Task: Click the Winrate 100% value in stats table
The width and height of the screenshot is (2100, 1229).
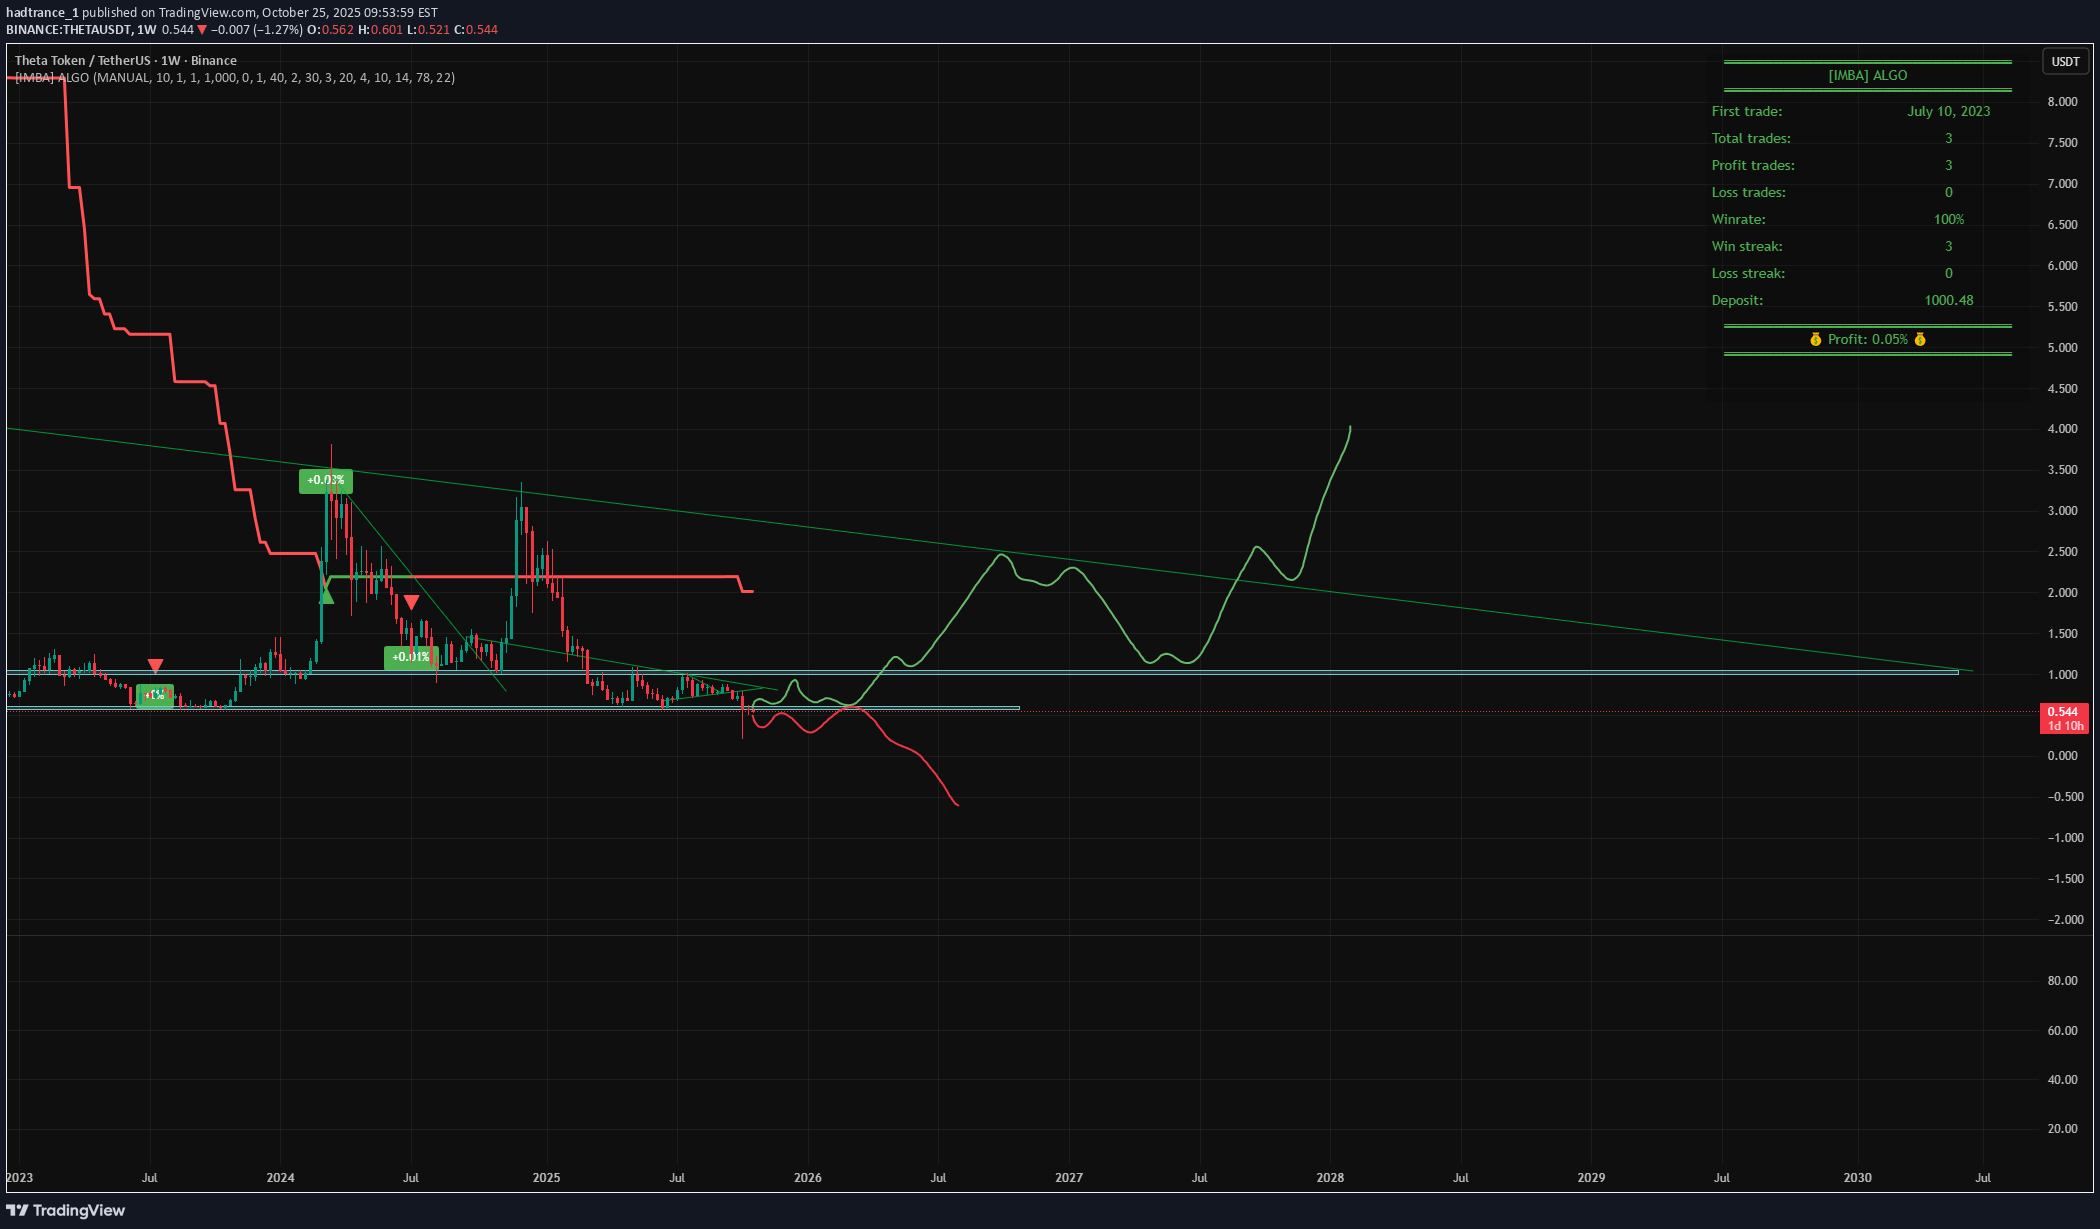Action: click(x=1948, y=220)
